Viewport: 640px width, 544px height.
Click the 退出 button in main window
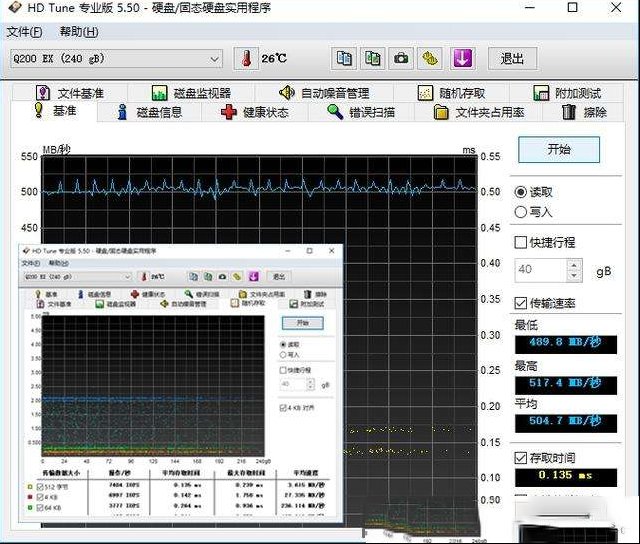click(512, 59)
